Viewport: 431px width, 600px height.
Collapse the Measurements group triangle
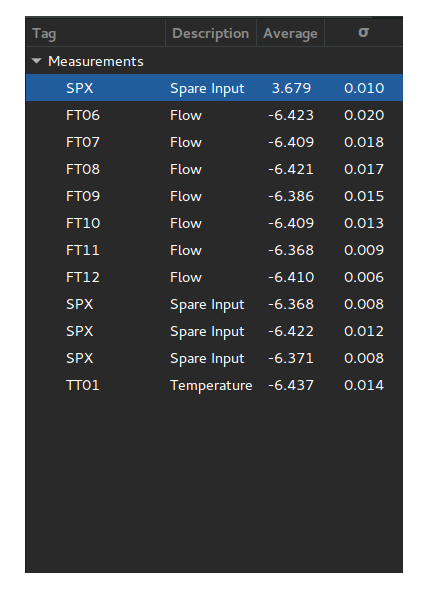(x=37, y=61)
